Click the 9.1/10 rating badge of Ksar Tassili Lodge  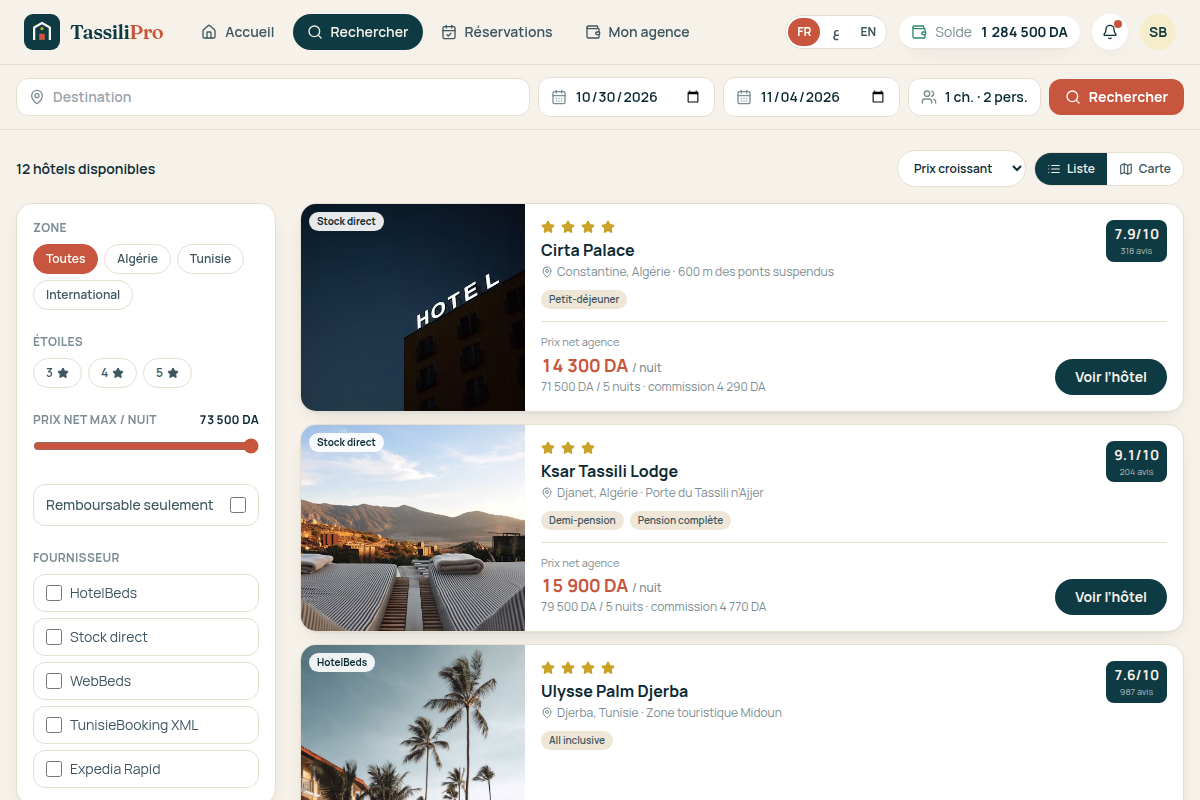(x=1136, y=462)
